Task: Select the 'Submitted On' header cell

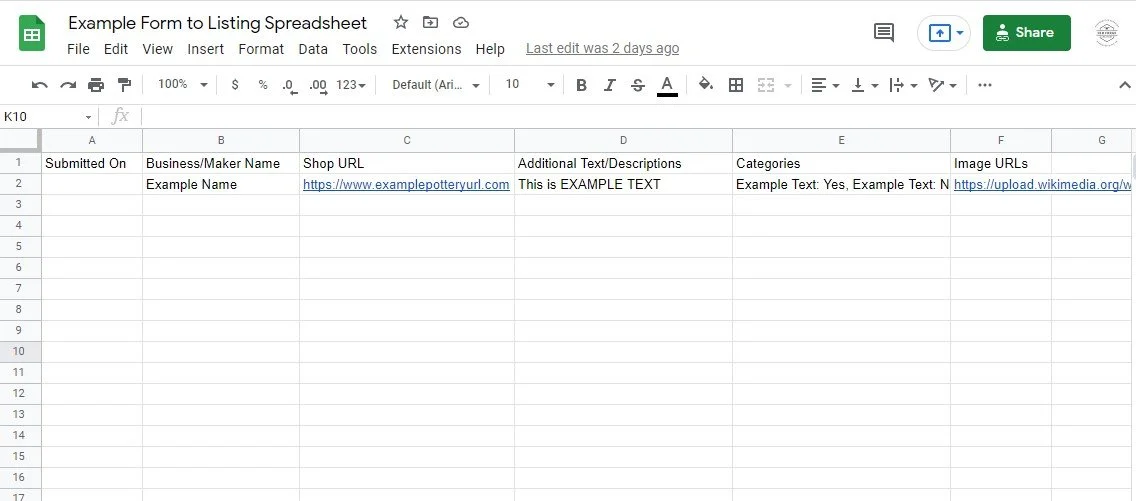Action: click(92, 164)
